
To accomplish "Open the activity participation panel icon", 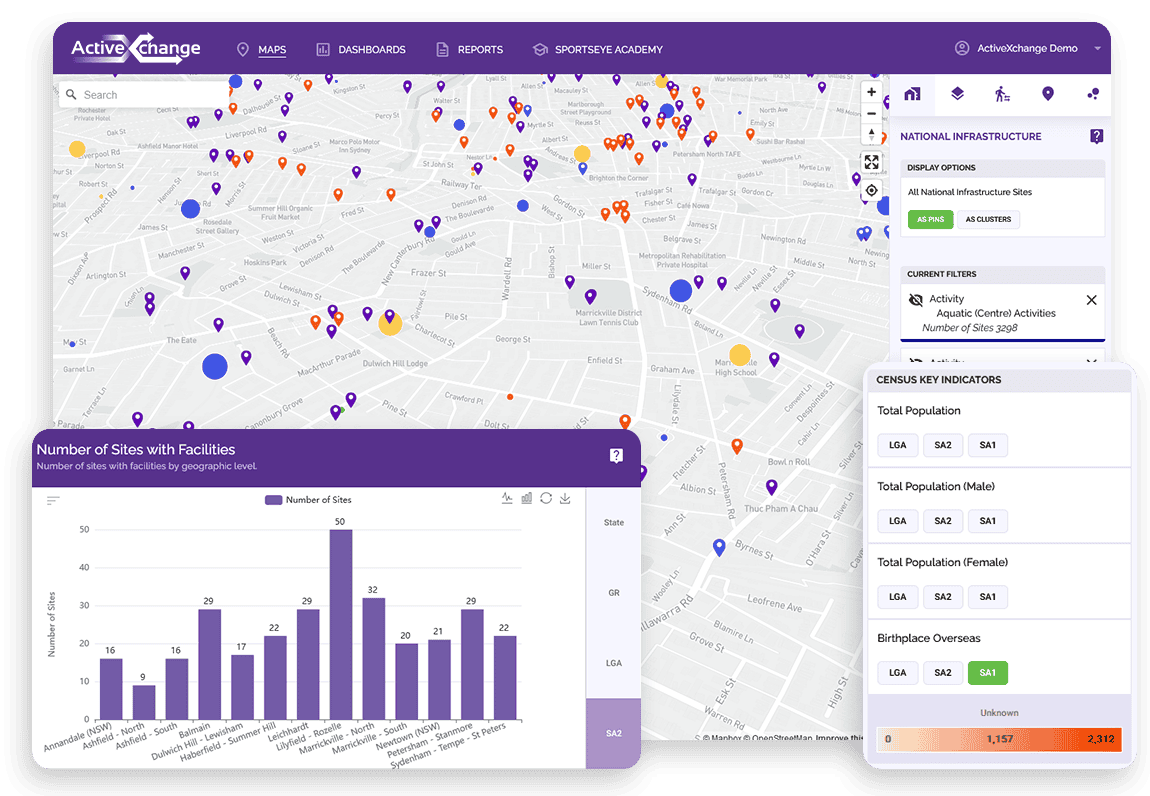I will click(1003, 94).
